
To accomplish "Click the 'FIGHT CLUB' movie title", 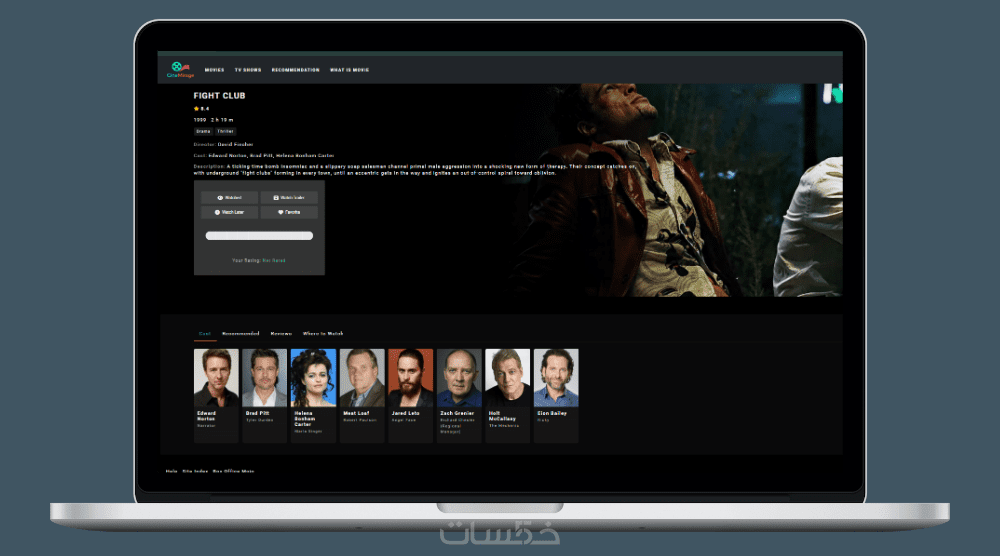I will tap(219, 96).
